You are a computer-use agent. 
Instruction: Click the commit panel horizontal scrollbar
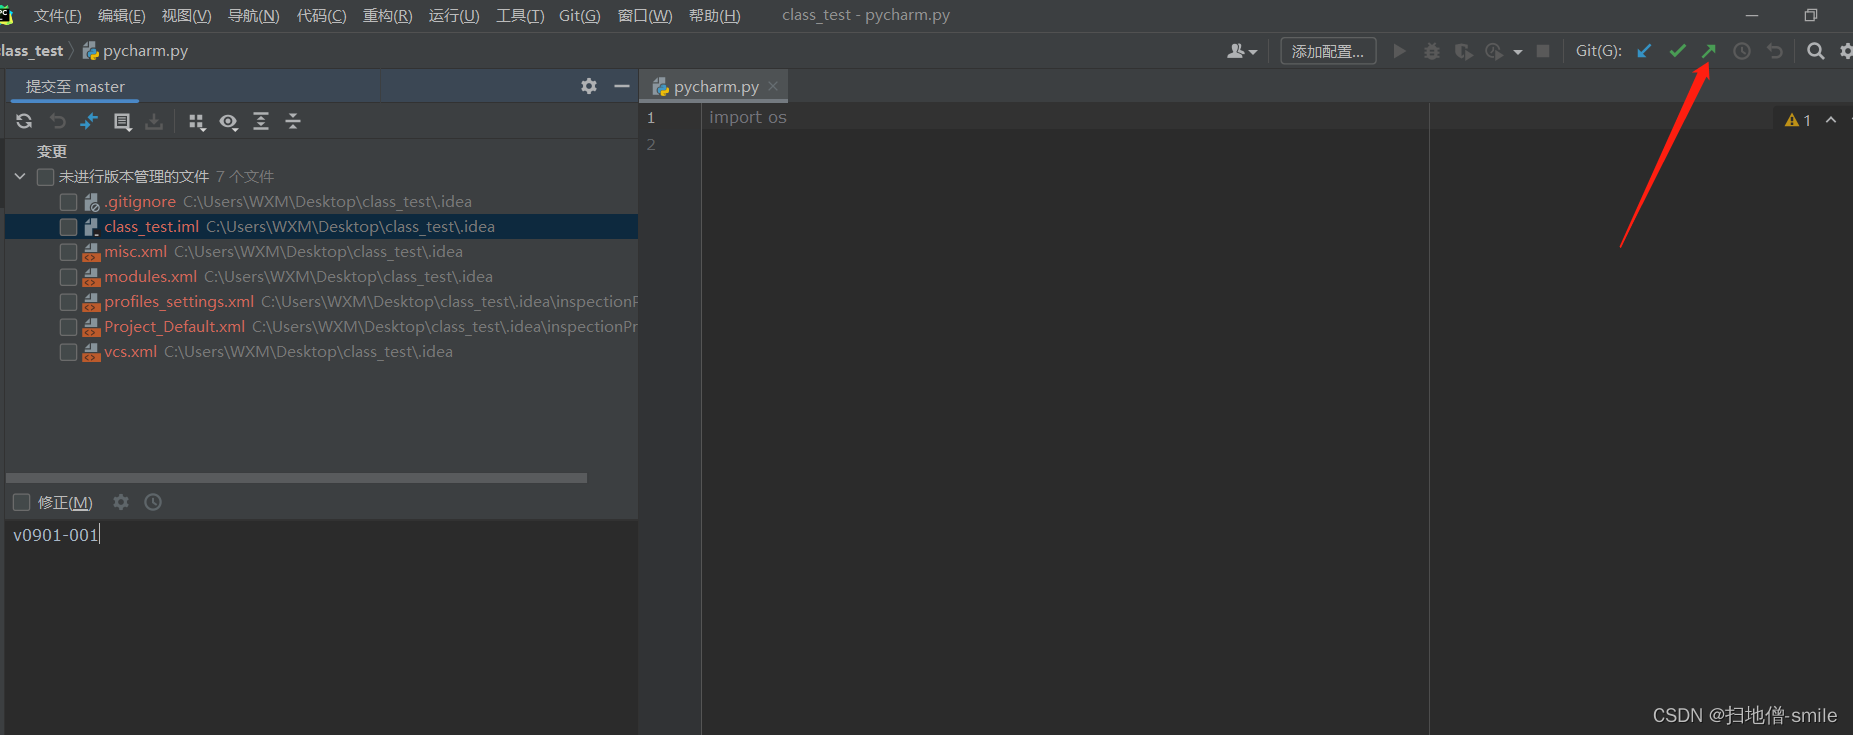[x=296, y=478]
